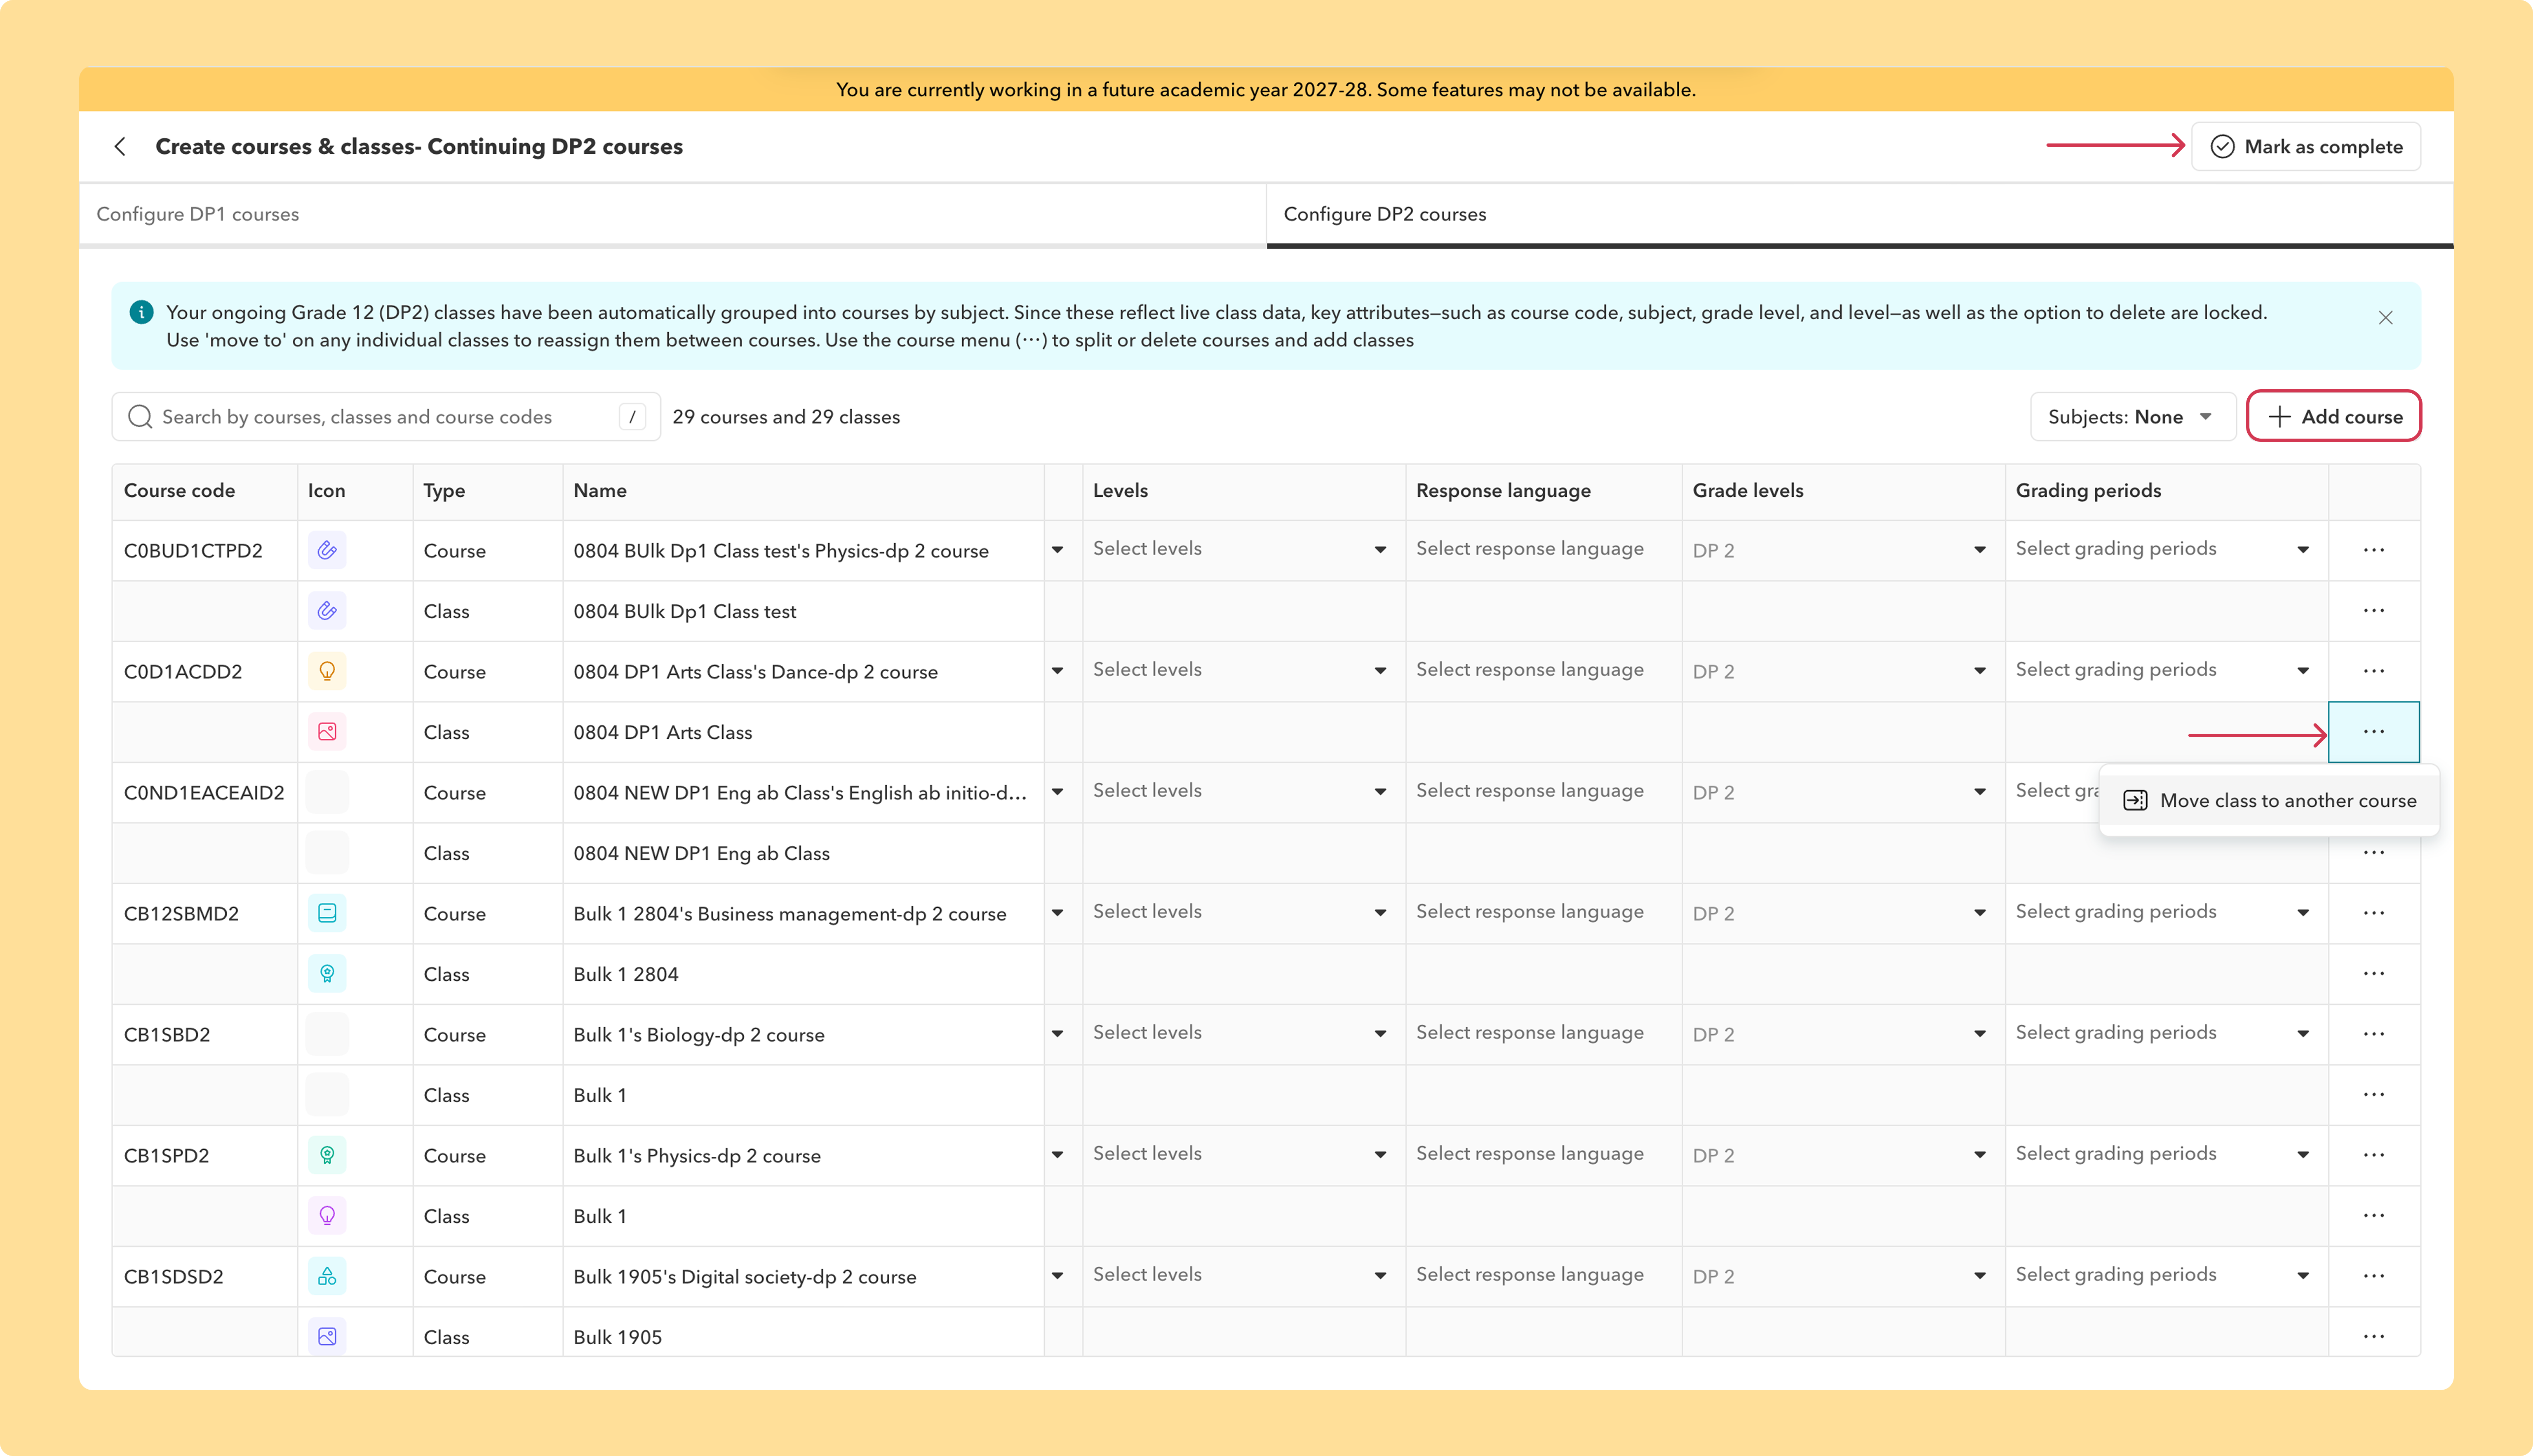2533x1456 pixels.
Task: Close the menu on 0804 DP1 Arts Class row
Action: (x=2374, y=732)
